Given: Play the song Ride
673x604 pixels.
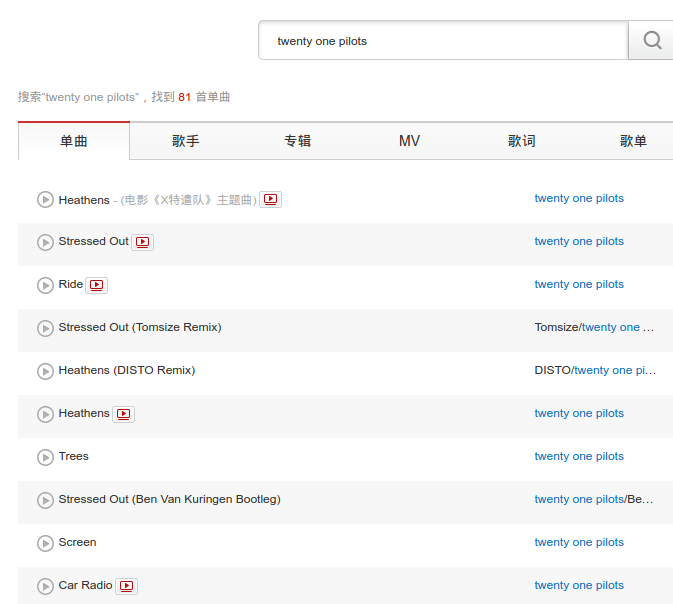Looking at the screenshot, I should [x=45, y=285].
